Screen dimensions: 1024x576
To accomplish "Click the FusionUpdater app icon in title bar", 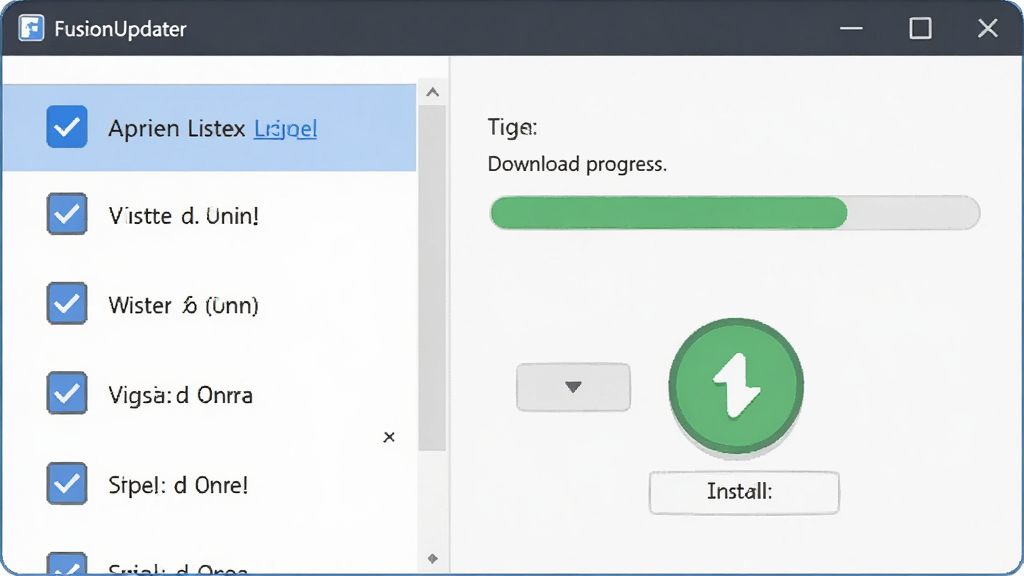I will pyautogui.click(x=31, y=28).
